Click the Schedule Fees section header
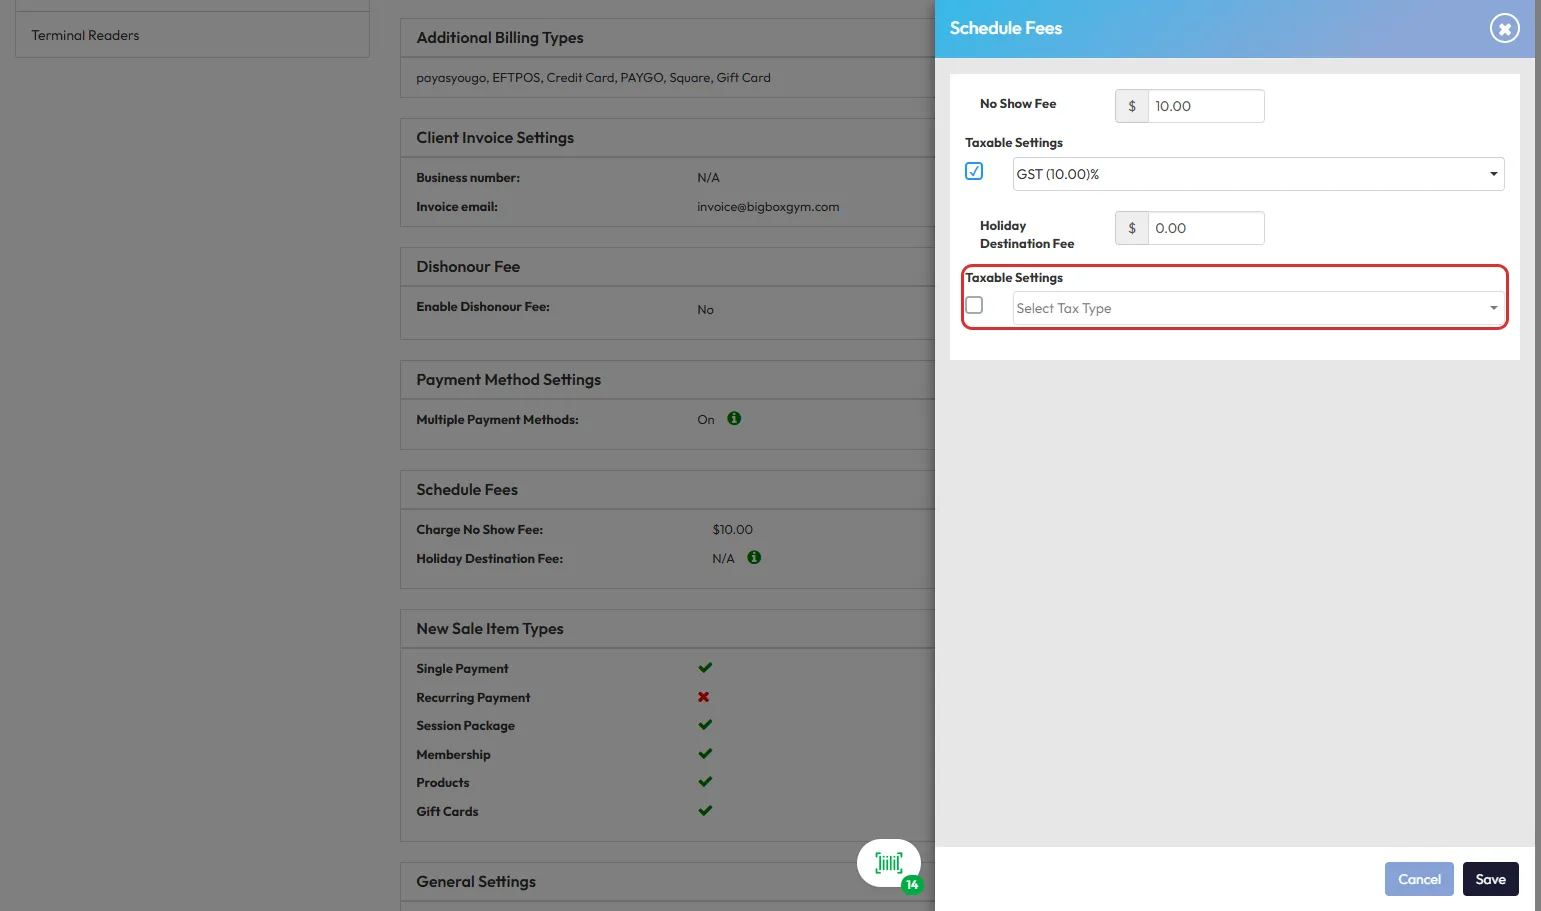Image resolution: width=1541 pixels, height=911 pixels. [x=467, y=490]
